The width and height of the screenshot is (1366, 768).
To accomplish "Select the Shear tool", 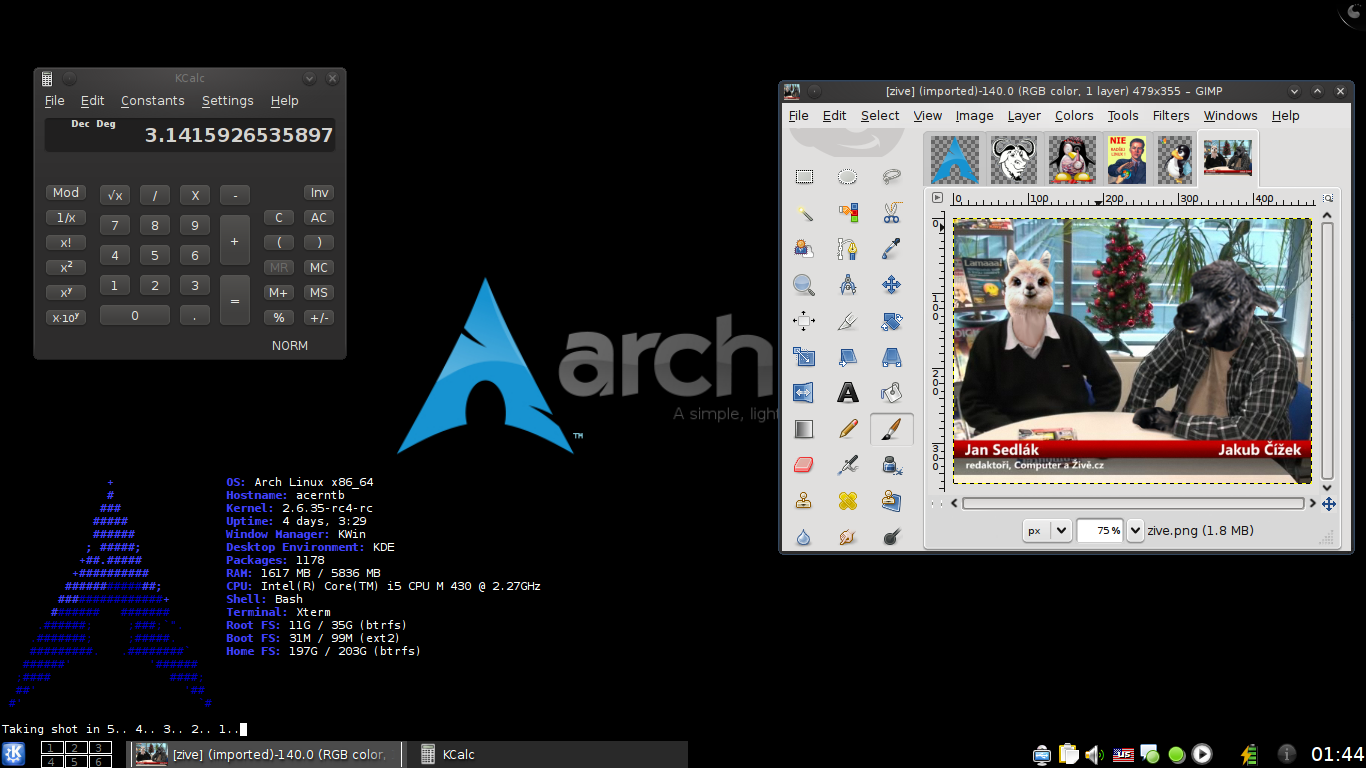I will (848, 357).
